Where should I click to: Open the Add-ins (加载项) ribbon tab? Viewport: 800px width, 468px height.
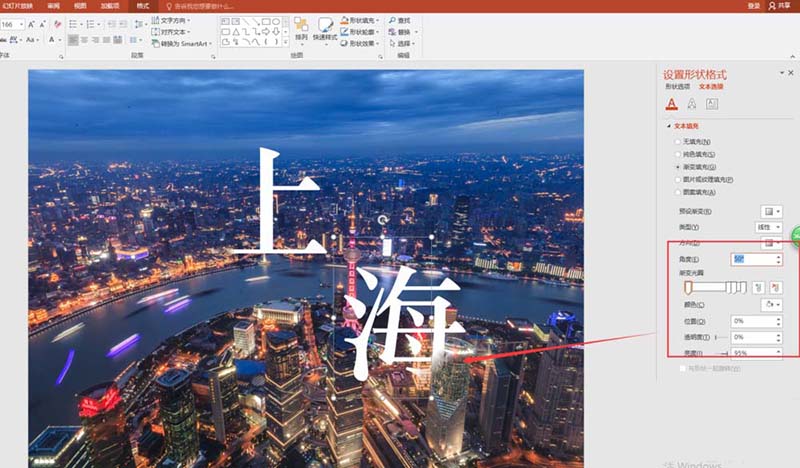click(x=110, y=6)
